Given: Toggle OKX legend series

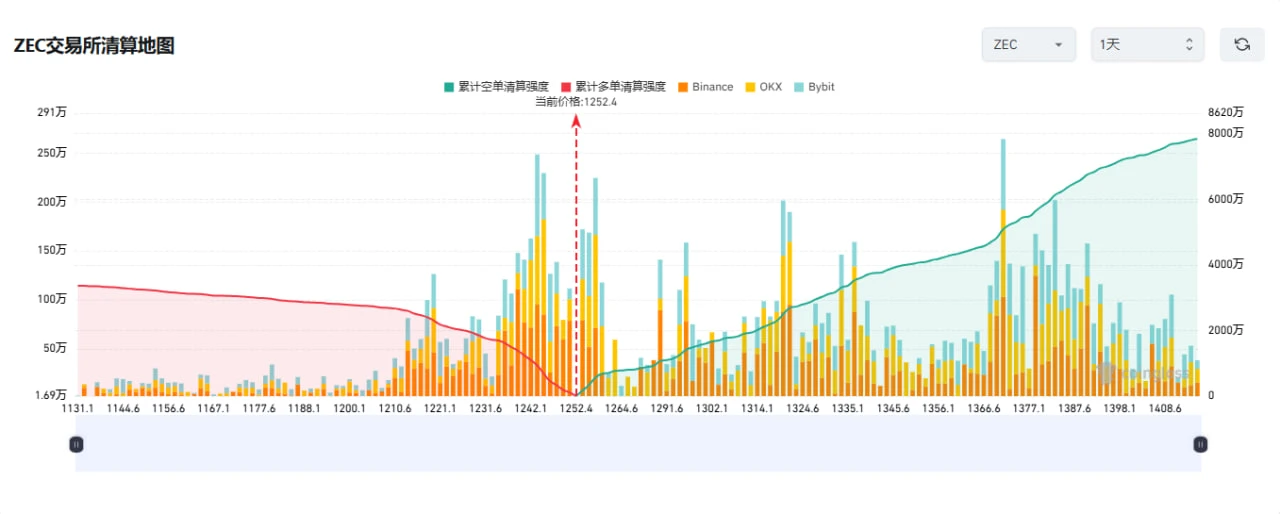Looking at the screenshot, I should [763, 87].
